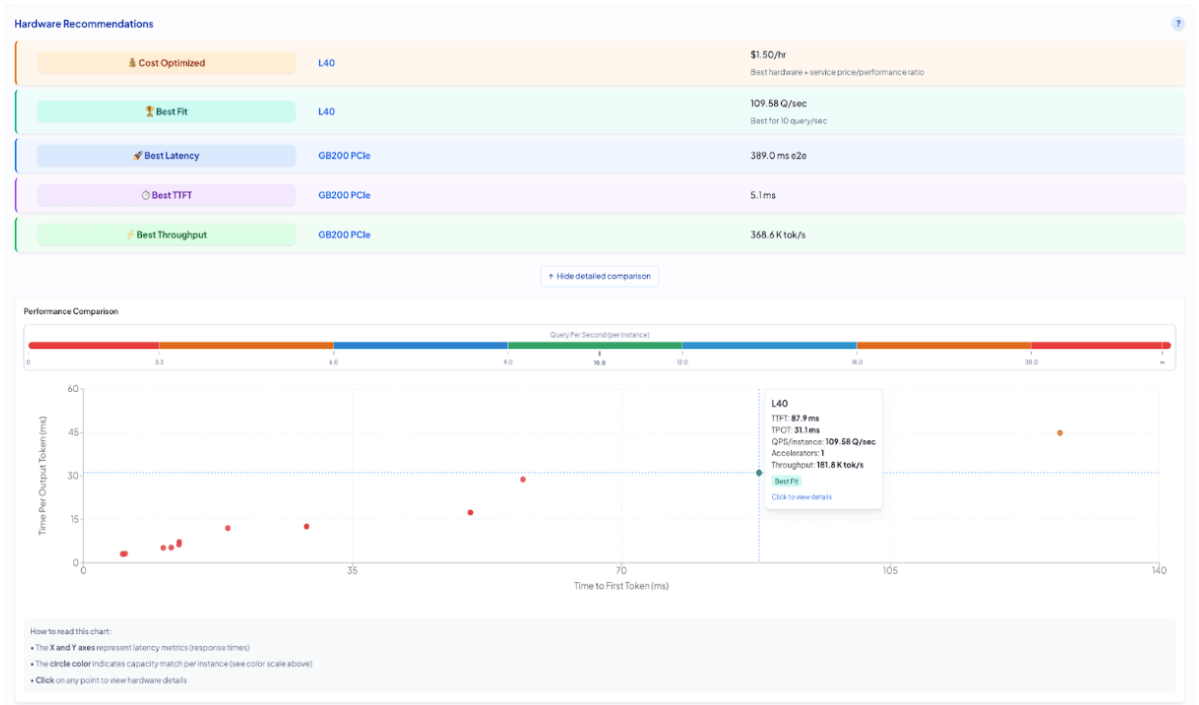Click the green 9.0 to 12.0 scale segment
Viewport: 1199px width, 705px height.
coord(595,346)
